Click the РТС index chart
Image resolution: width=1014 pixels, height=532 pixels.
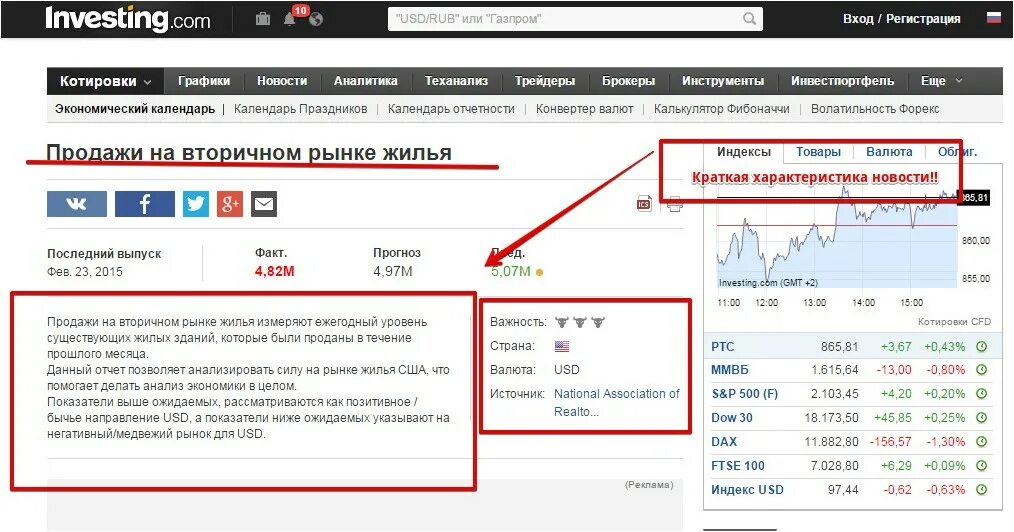tap(837, 239)
